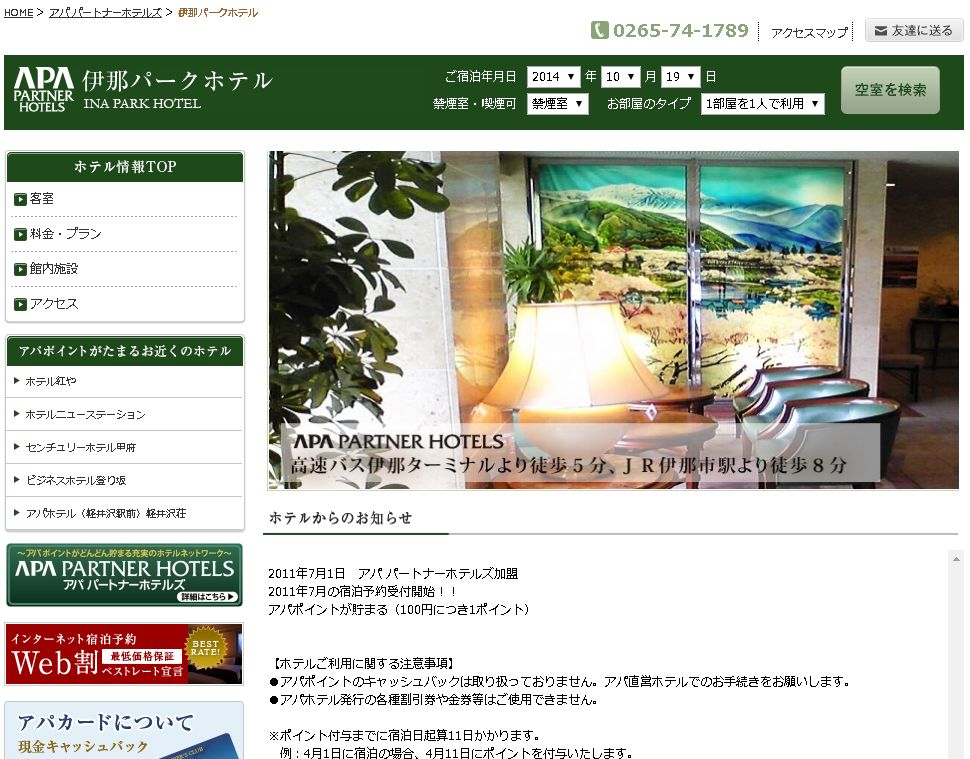The height and width of the screenshot is (759, 970).
Task: Click the INA PARK HOTEL title text
Action: 142,104
